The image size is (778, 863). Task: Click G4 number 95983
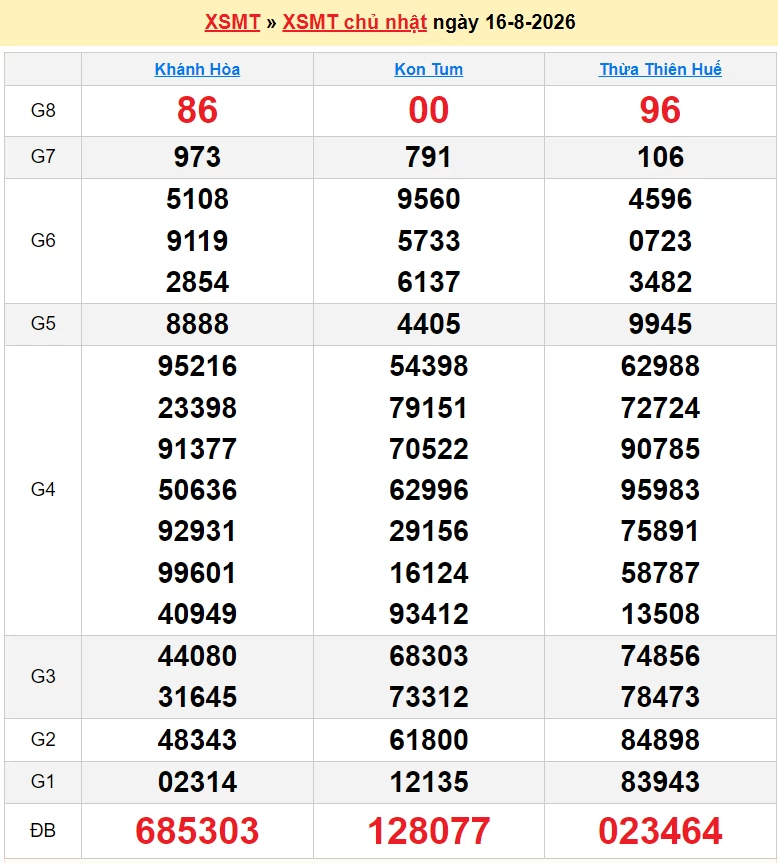(x=660, y=490)
